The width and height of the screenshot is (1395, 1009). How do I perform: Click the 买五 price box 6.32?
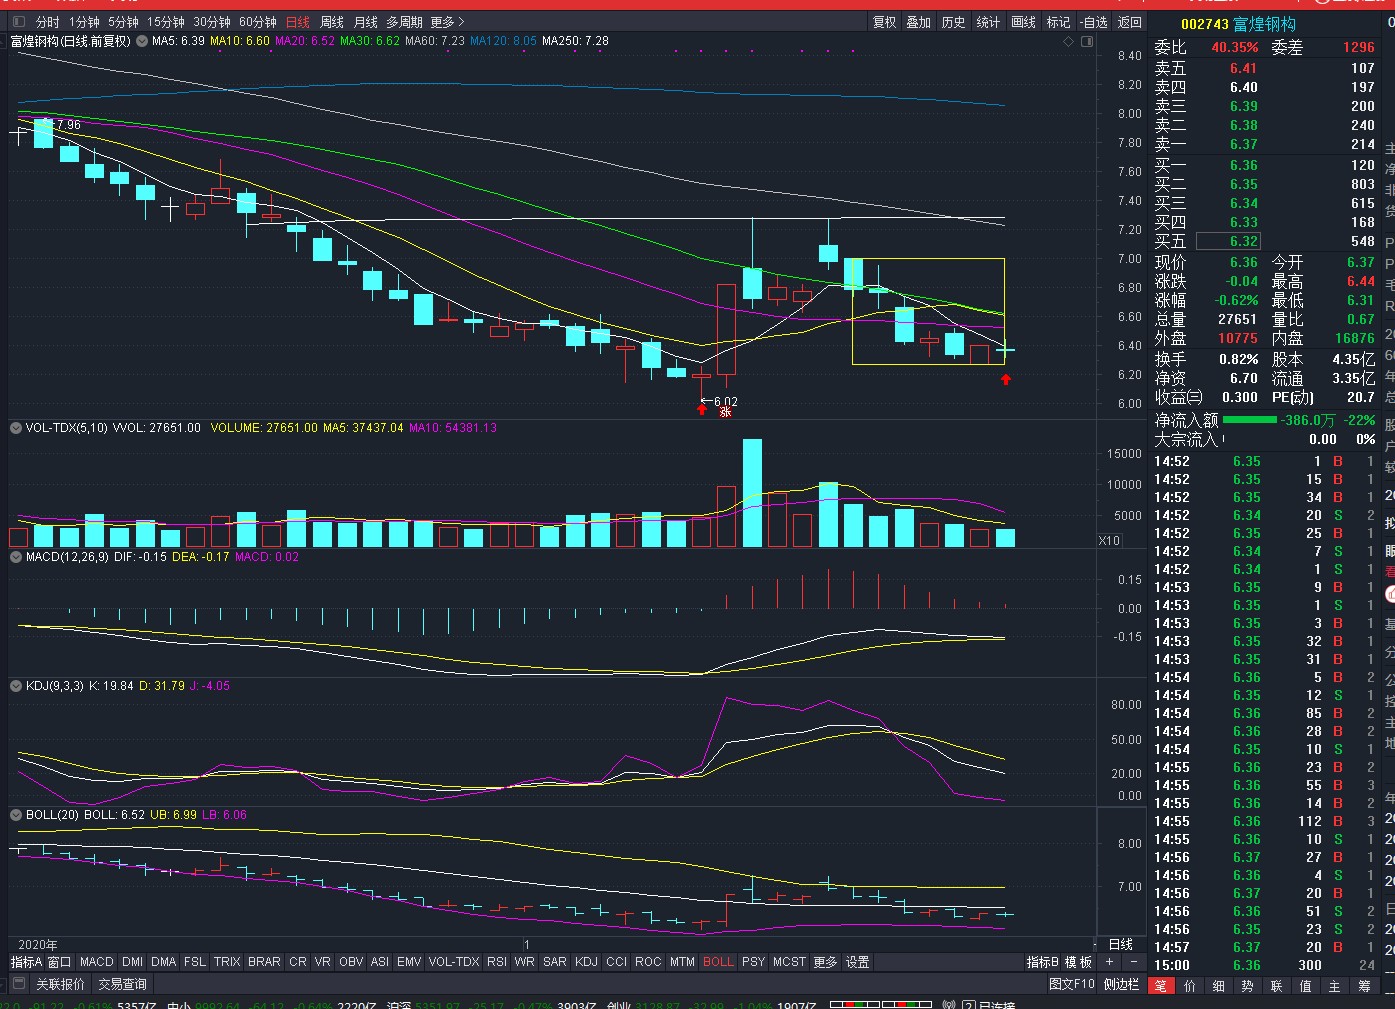point(1229,241)
